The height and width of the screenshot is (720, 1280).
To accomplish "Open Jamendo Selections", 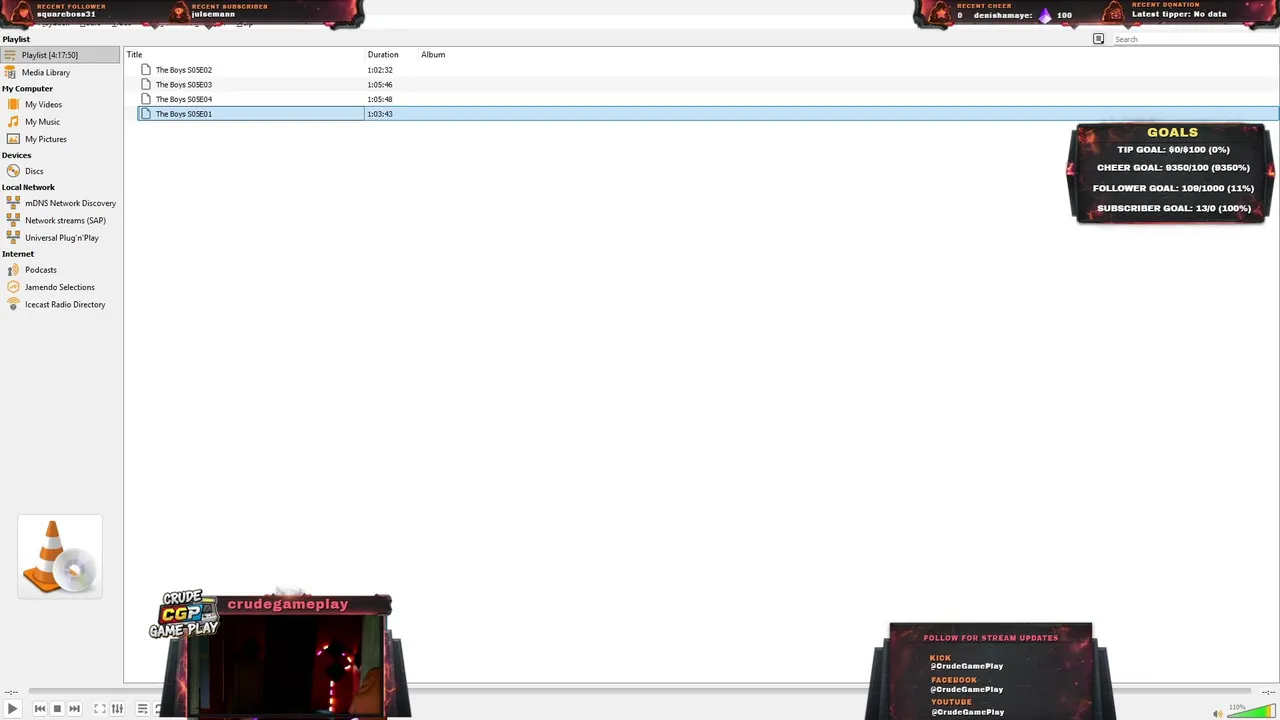I will tap(60, 287).
